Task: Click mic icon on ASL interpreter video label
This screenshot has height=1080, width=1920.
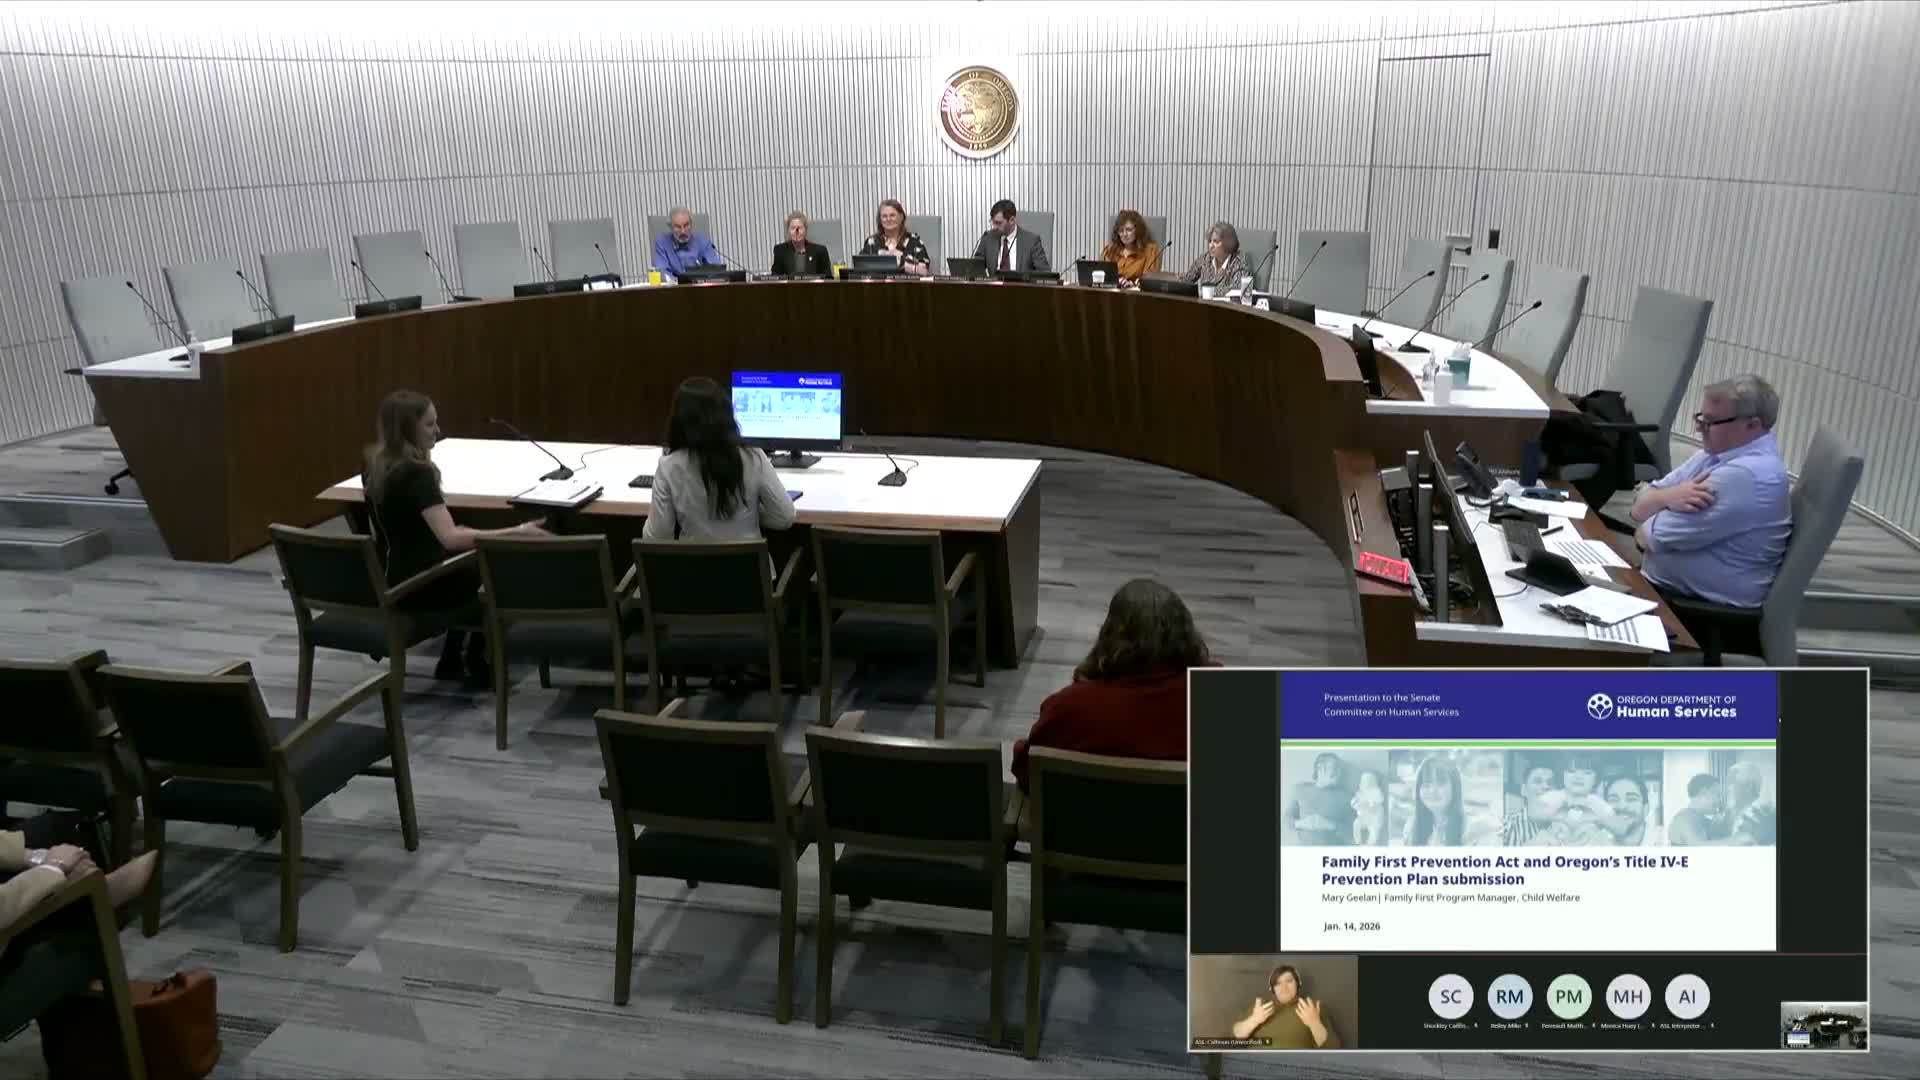Action: tap(1268, 1042)
